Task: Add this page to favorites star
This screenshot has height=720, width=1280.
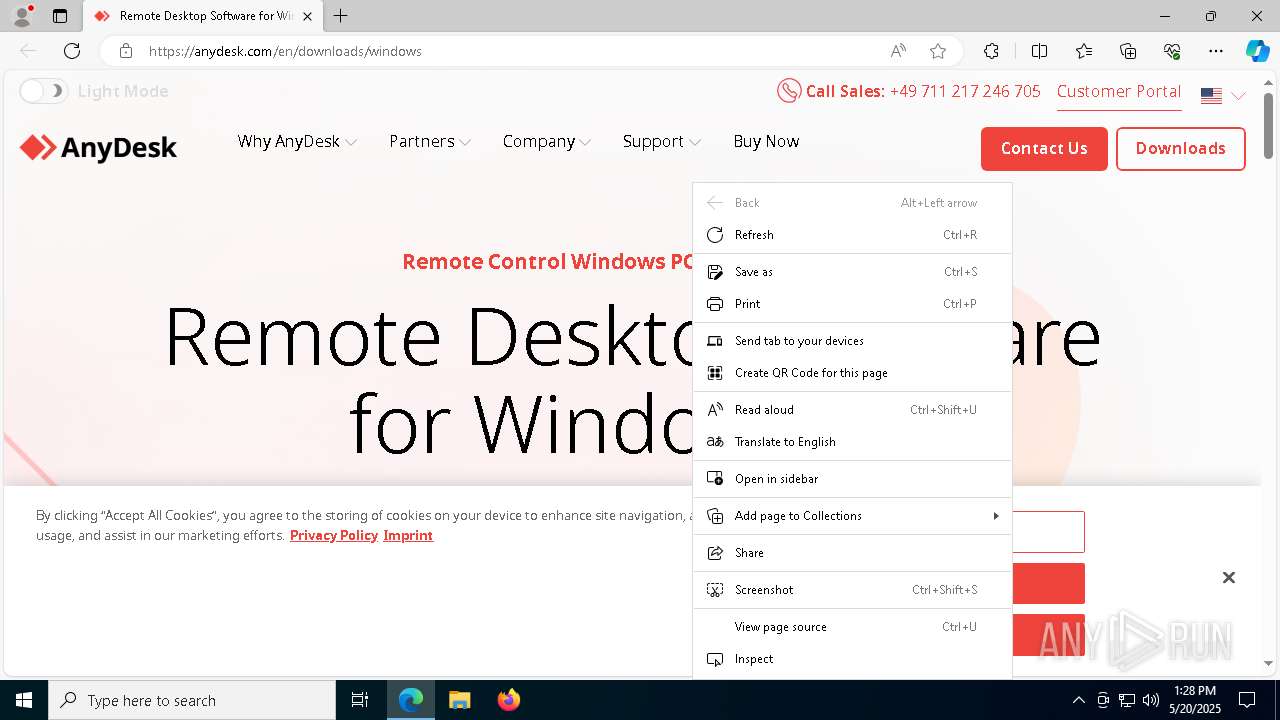Action: [938, 51]
